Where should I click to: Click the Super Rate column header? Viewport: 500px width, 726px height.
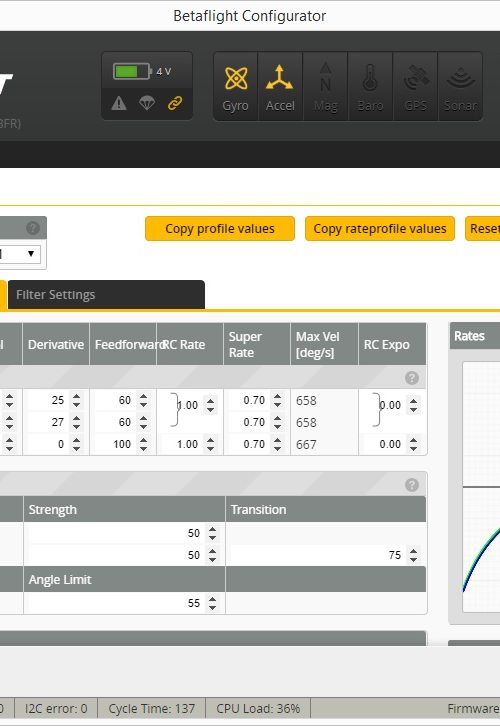click(x=257, y=344)
